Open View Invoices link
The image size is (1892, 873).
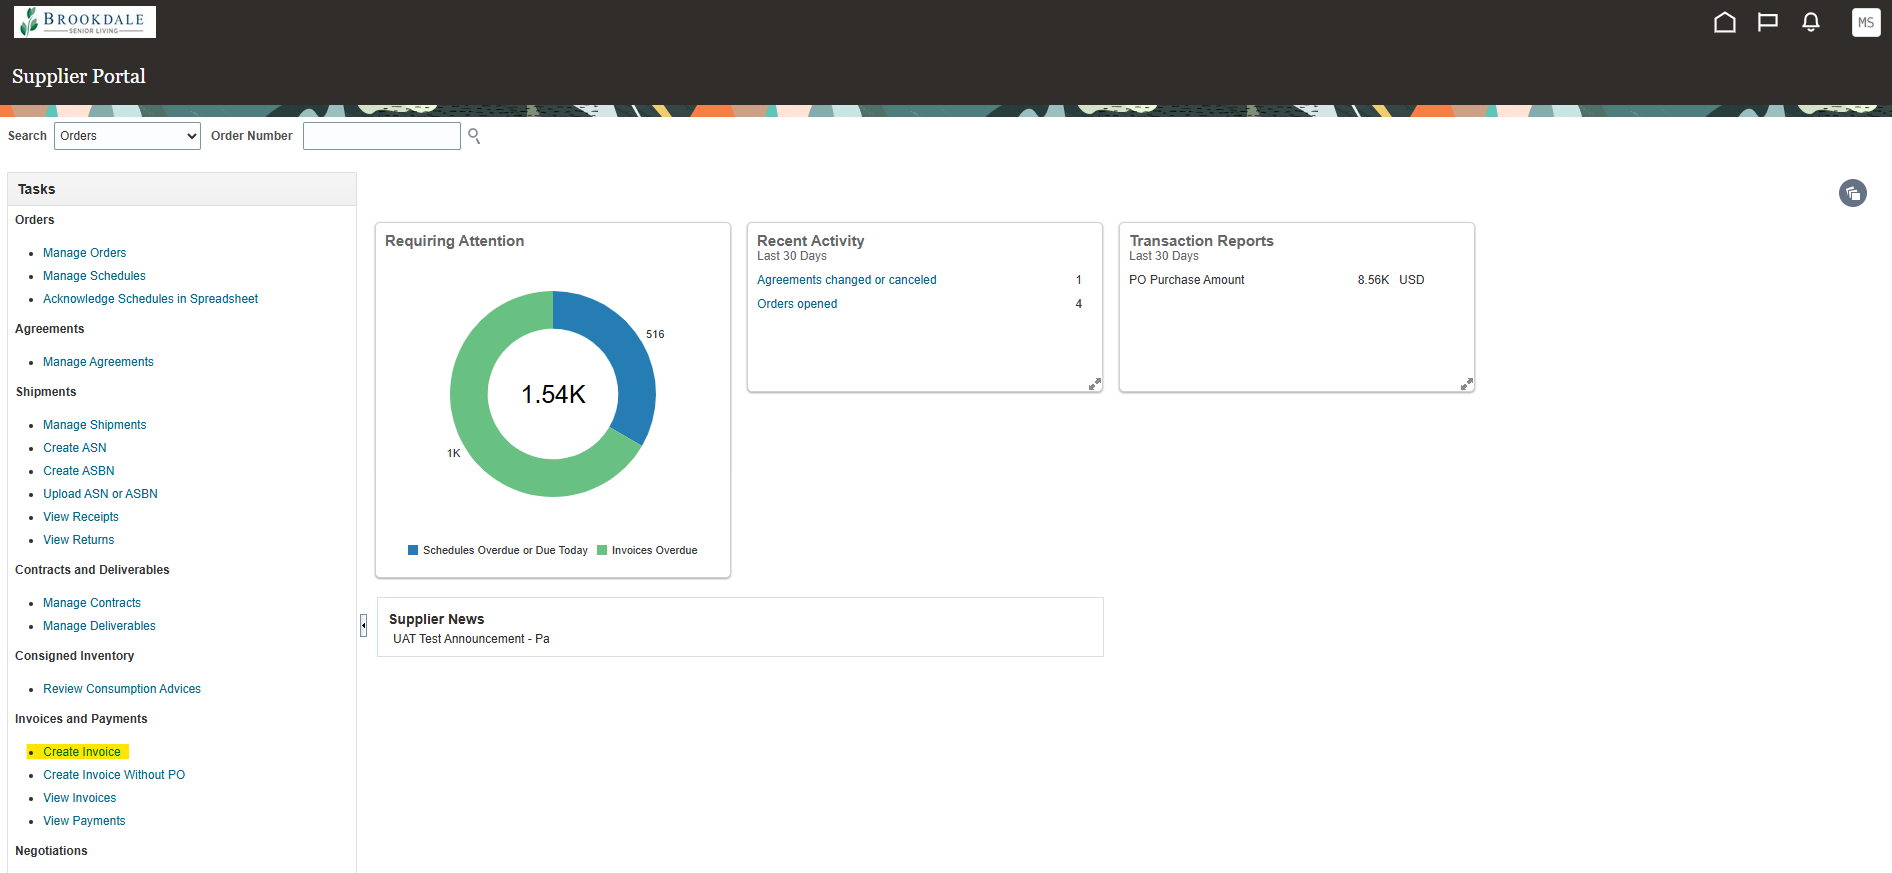point(80,798)
